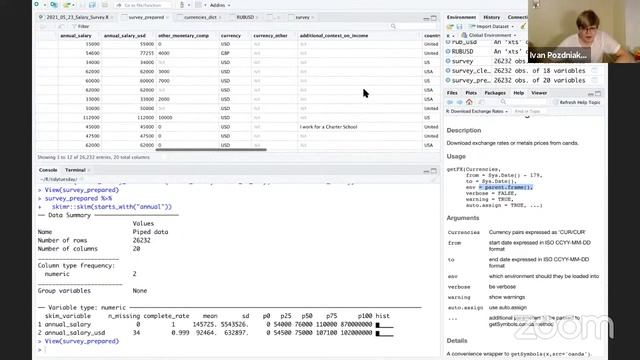Go forward in Help pane
Viewport: 640px width, 360px height.
[460, 102]
